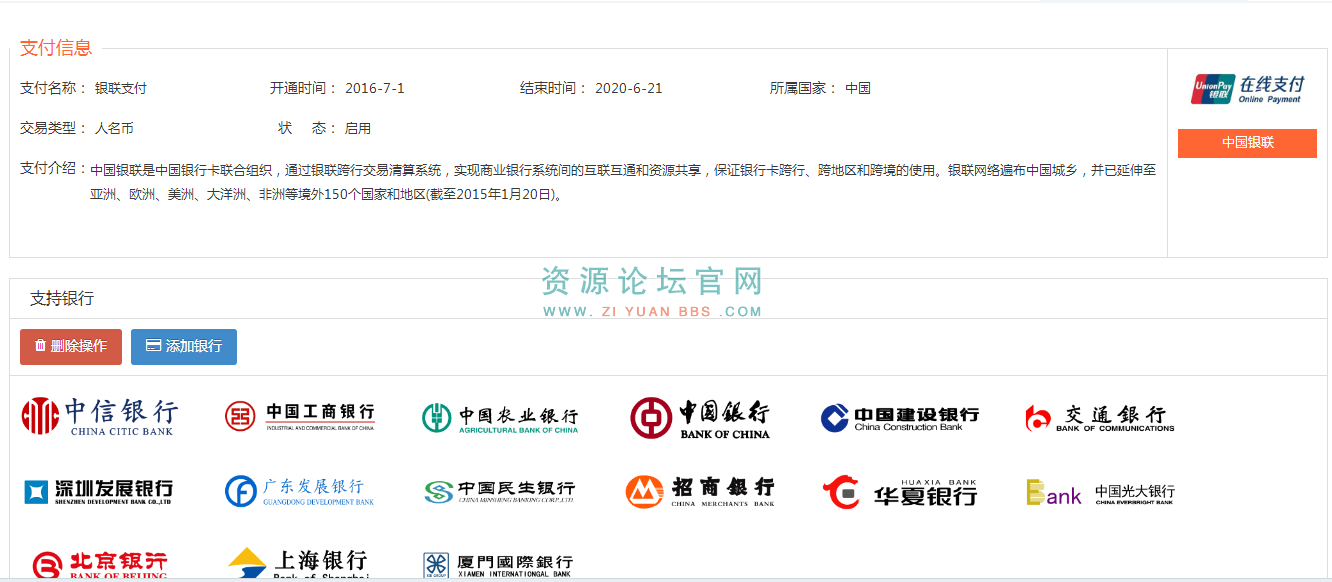Select the China Everbright Bank logo
Image resolution: width=1332 pixels, height=582 pixels.
click(1100, 493)
